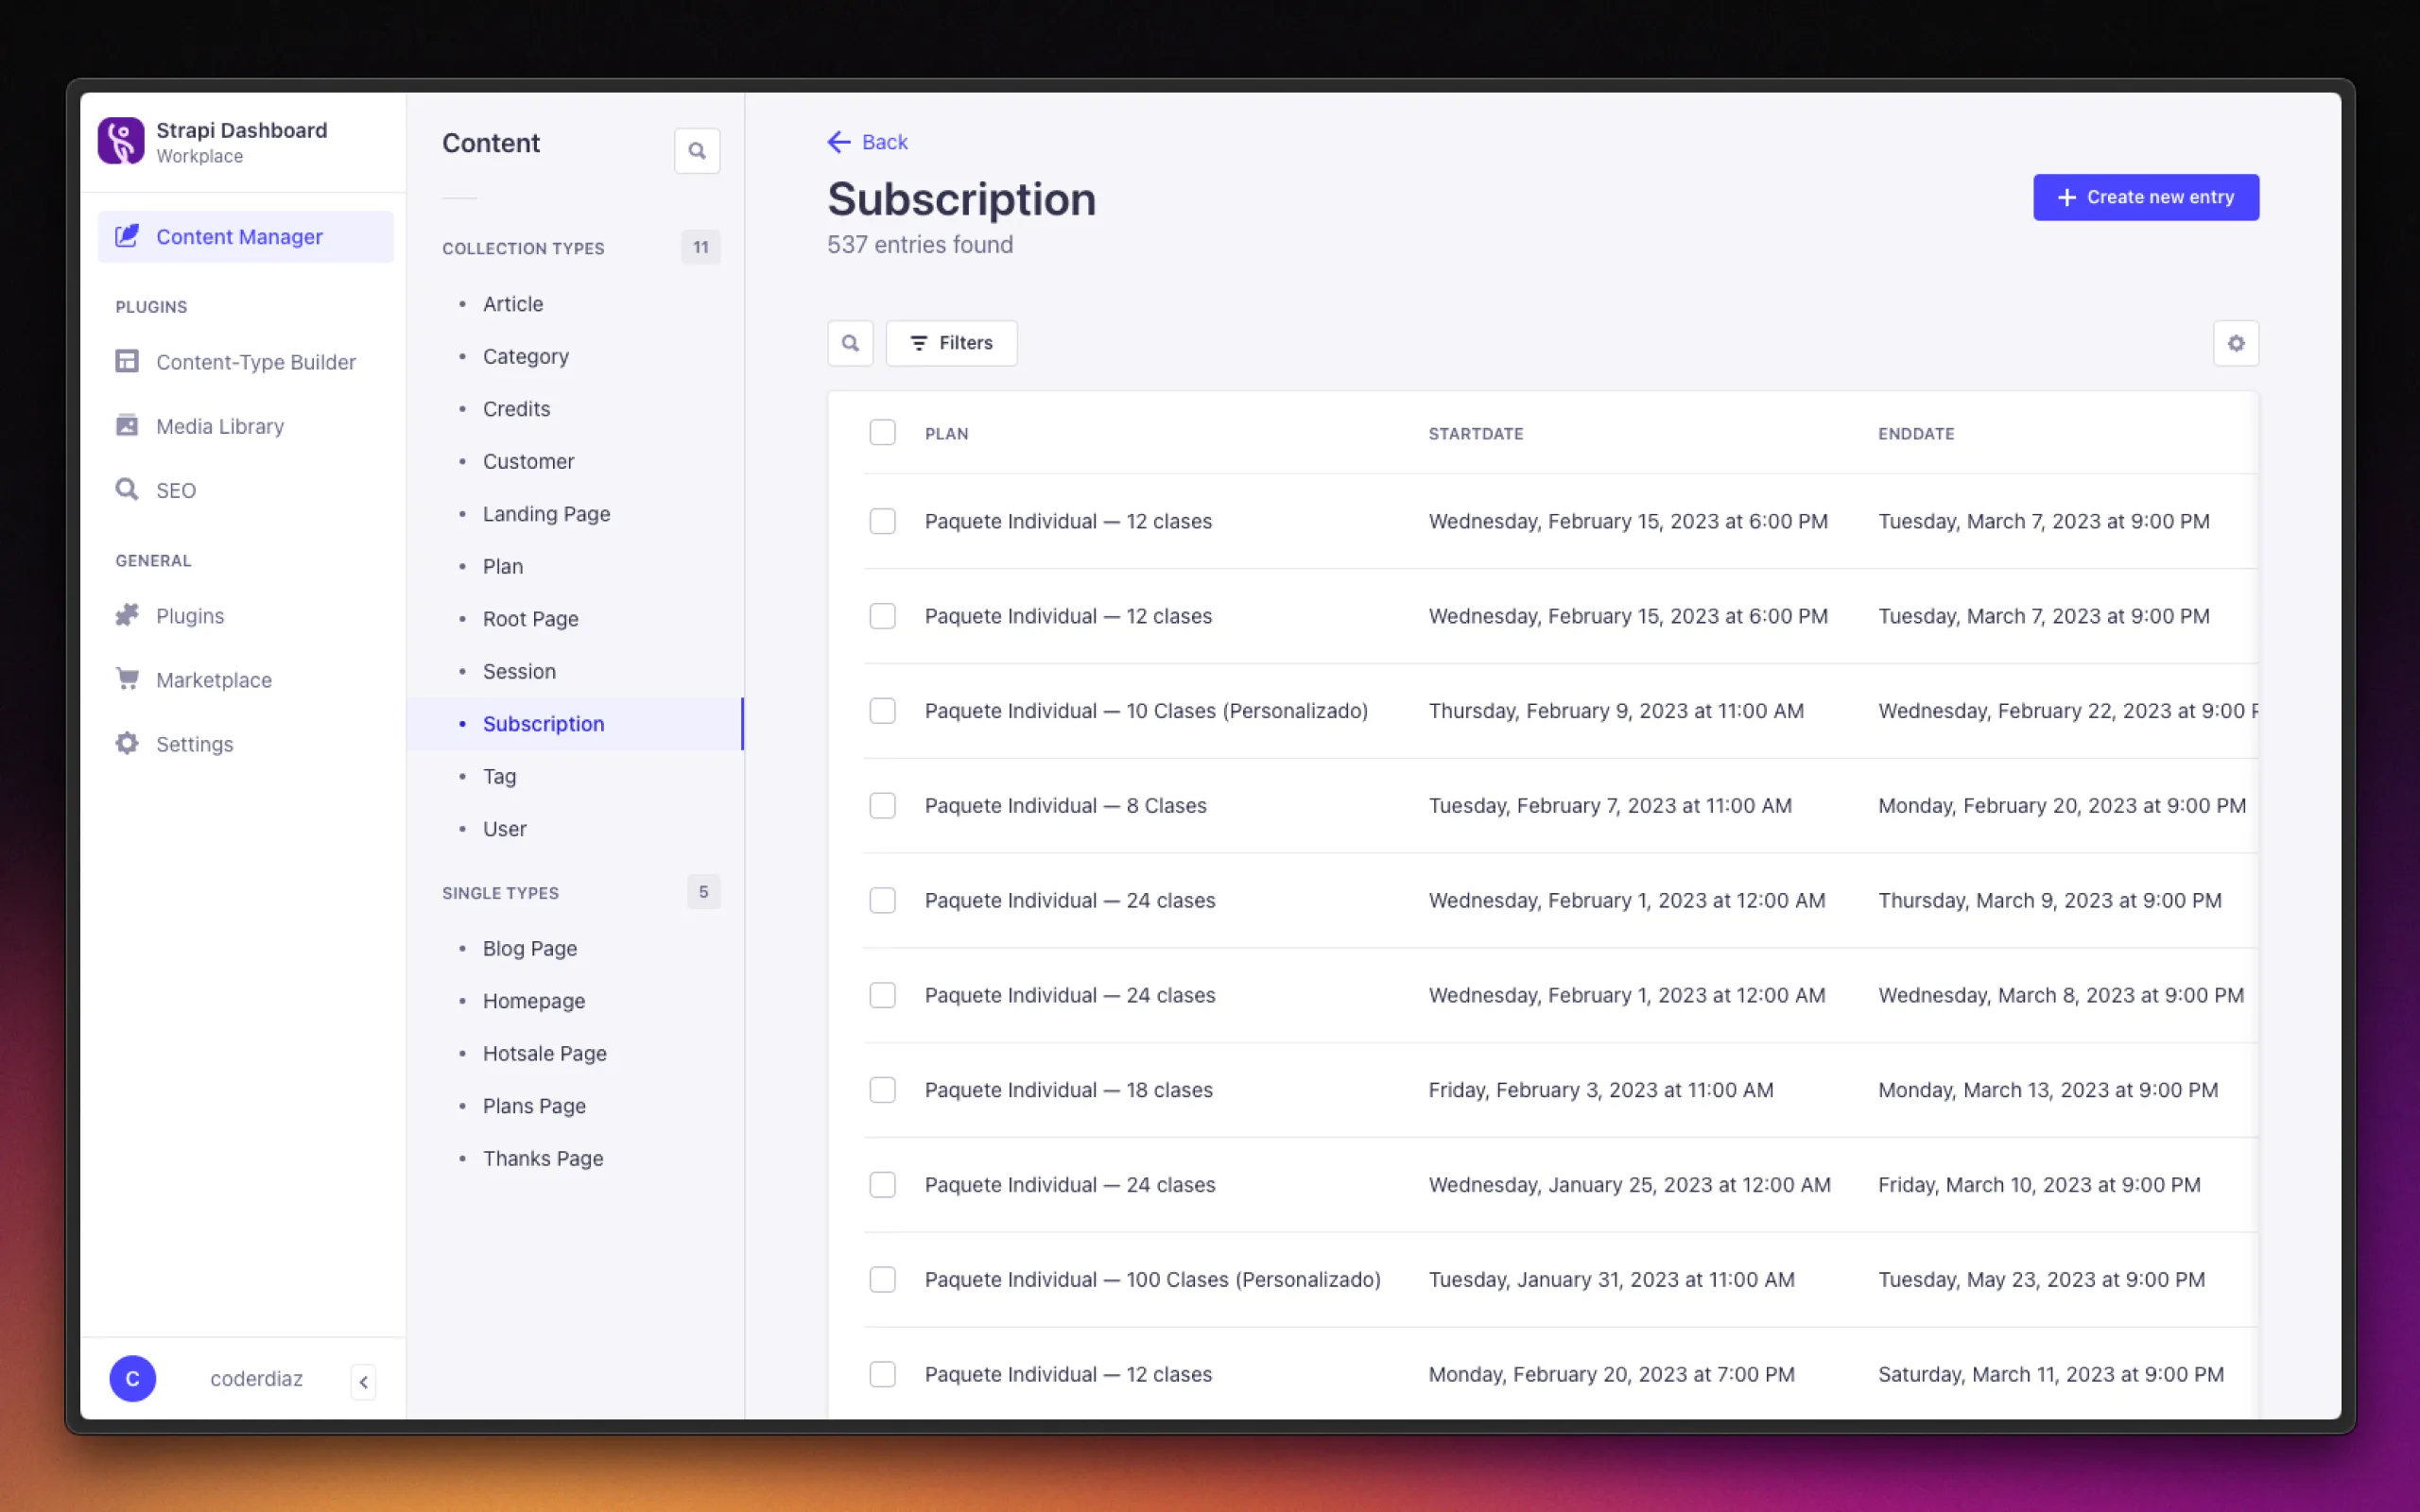Select all entries with the header checkbox
The height and width of the screenshot is (1512, 2420).
tap(883, 432)
